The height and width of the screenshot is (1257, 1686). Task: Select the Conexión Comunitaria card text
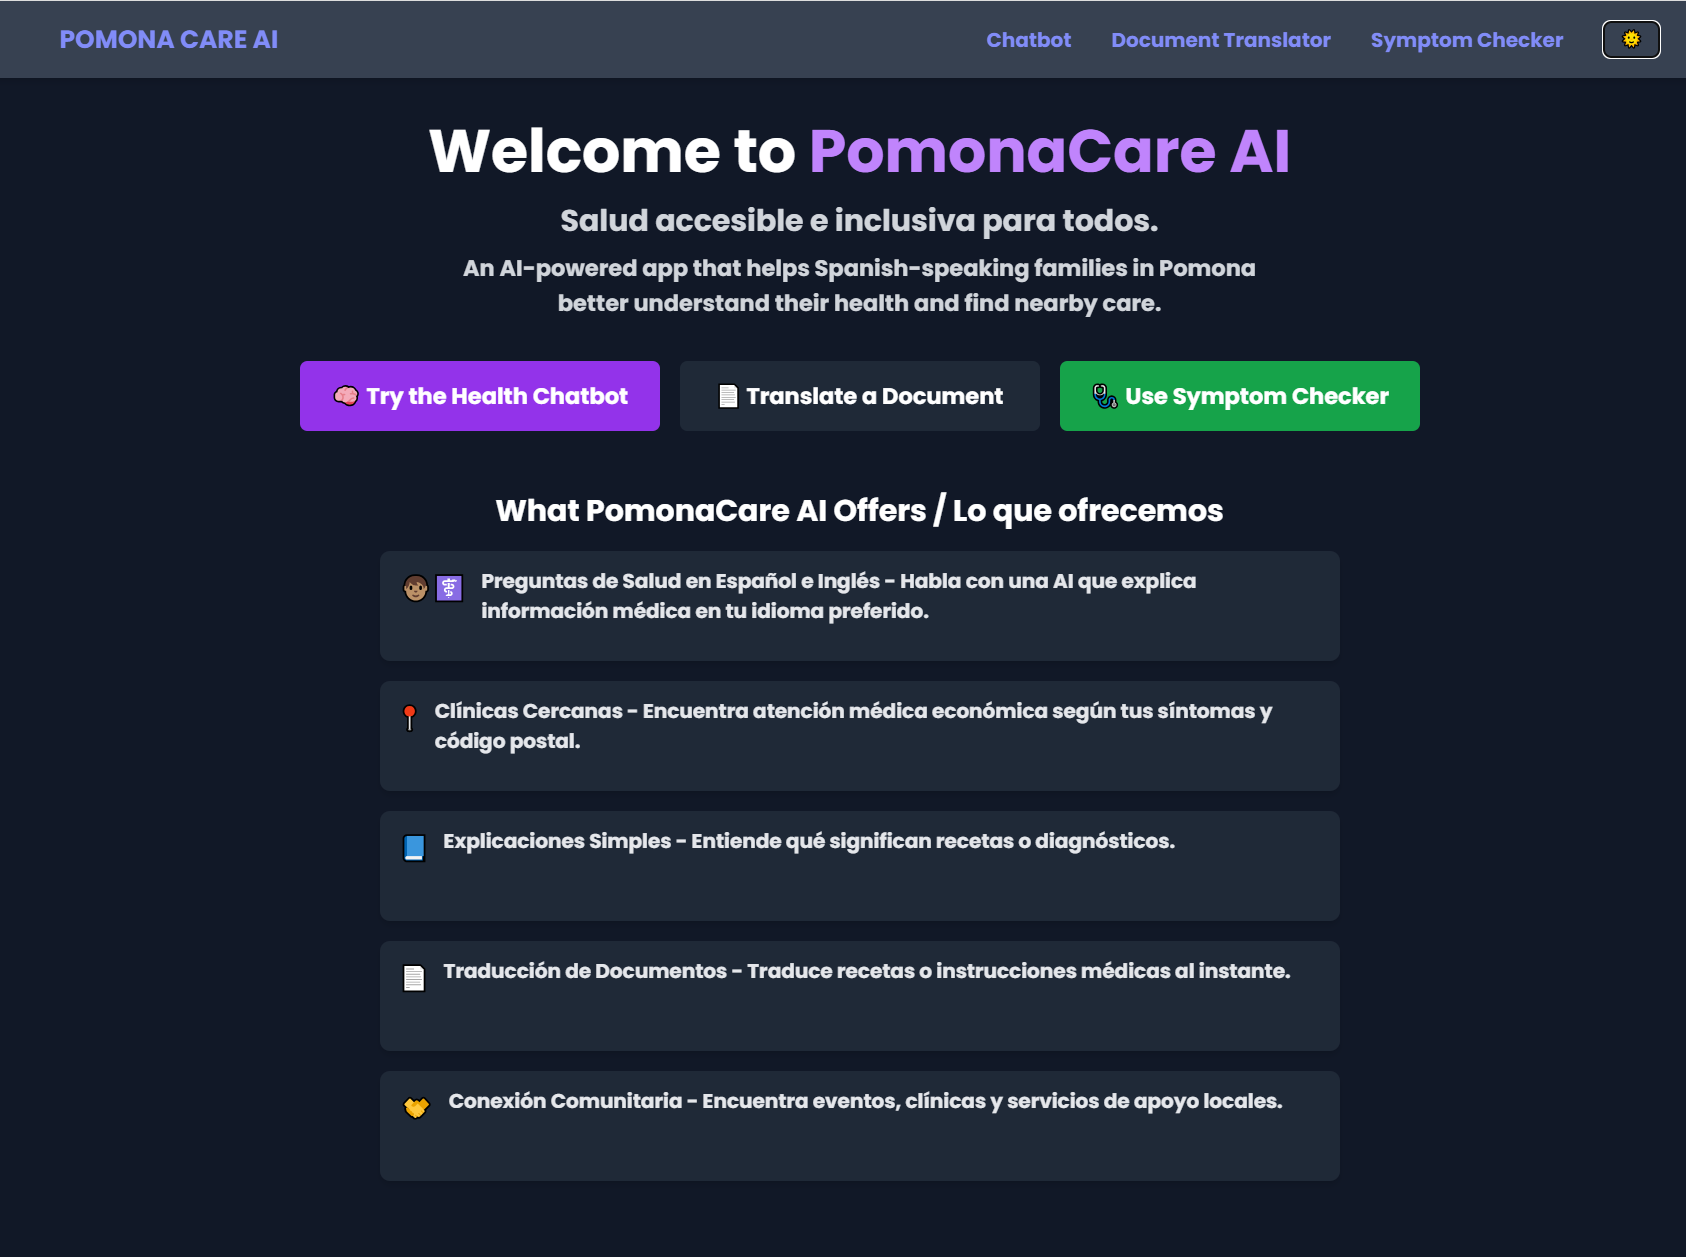click(865, 1101)
